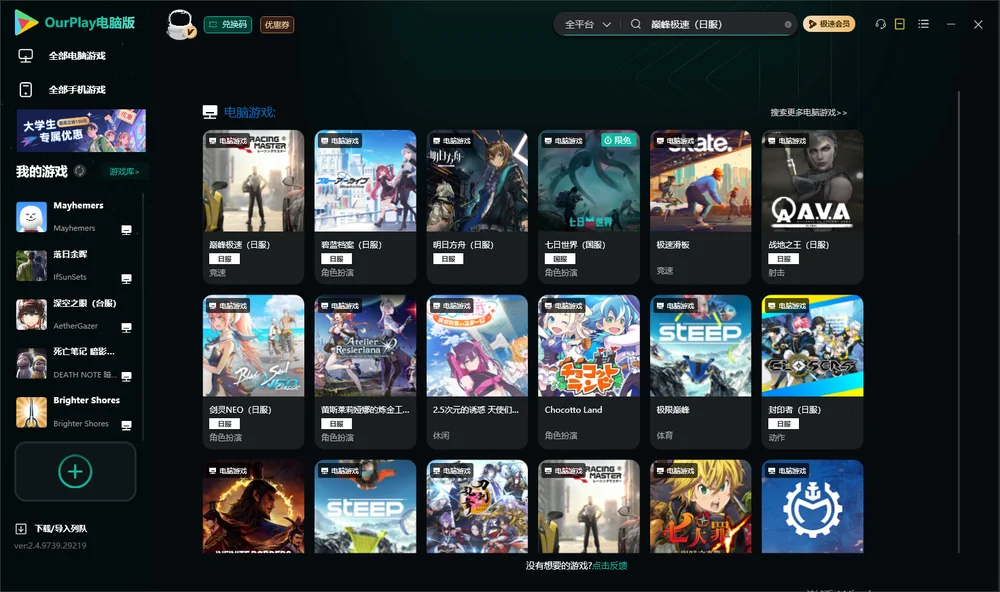1000x592 pixels.
Task: Go to 全部电脑游戏 section
Action: [x=77, y=56]
